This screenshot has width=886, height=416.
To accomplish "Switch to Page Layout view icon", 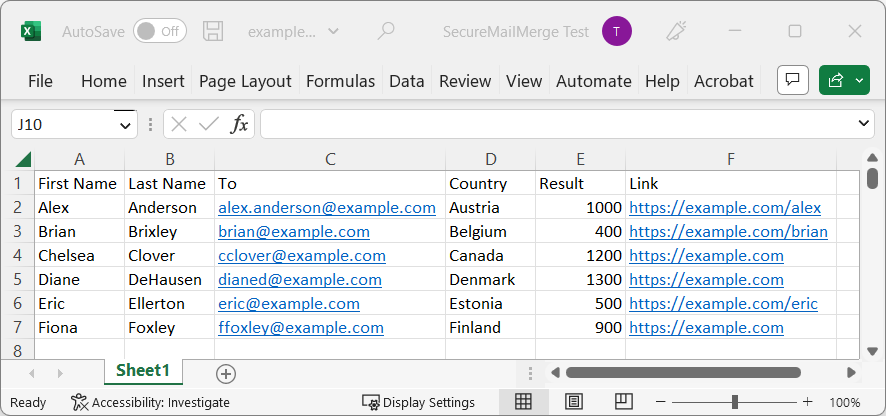I will pyautogui.click(x=574, y=402).
